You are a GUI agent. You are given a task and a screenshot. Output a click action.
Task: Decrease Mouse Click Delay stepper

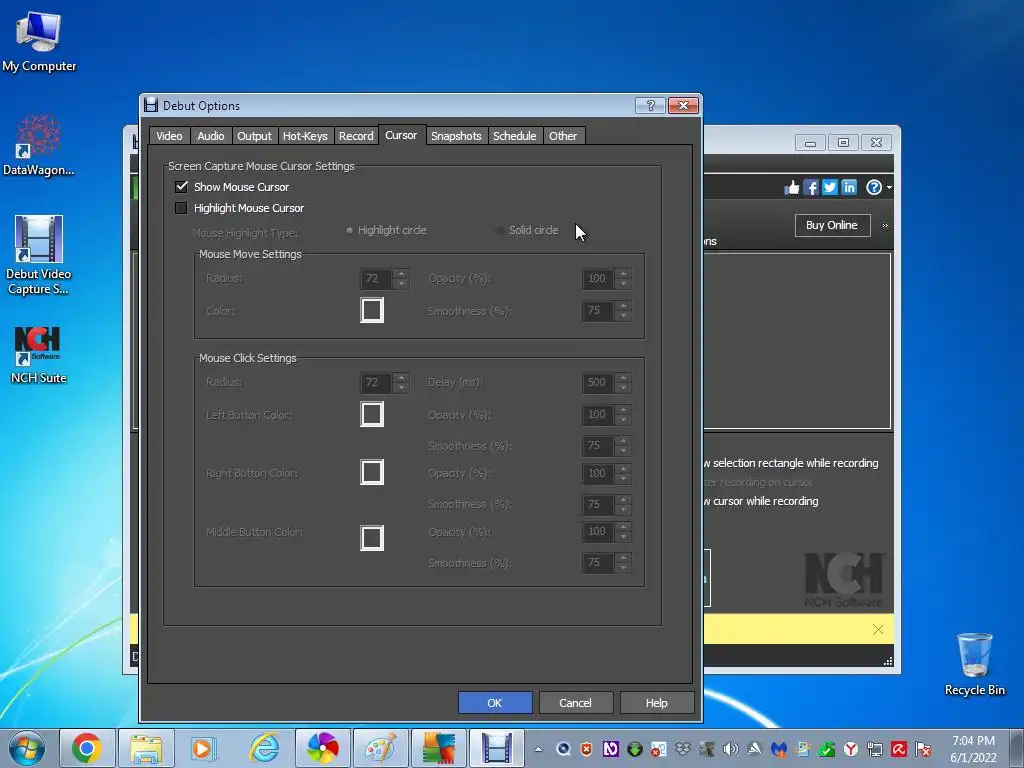point(624,388)
